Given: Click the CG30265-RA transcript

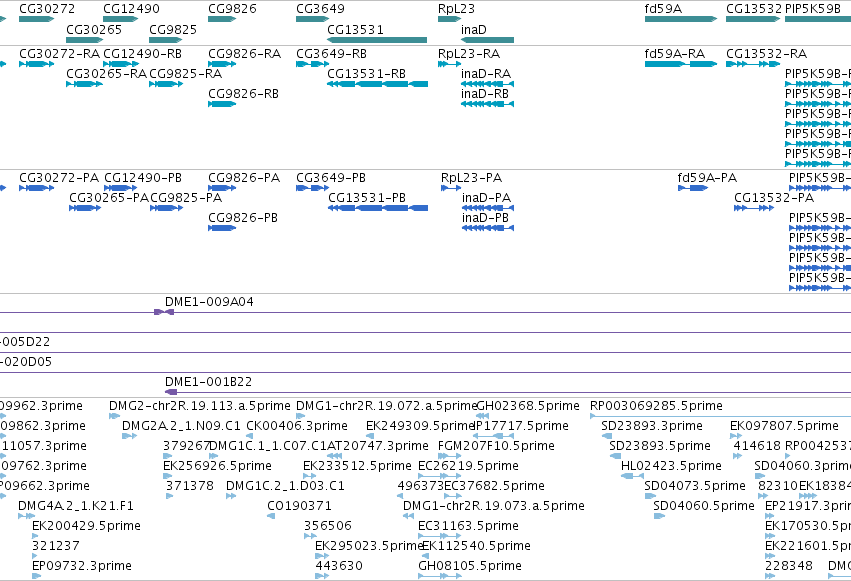Looking at the screenshot, I should tap(84, 84).
